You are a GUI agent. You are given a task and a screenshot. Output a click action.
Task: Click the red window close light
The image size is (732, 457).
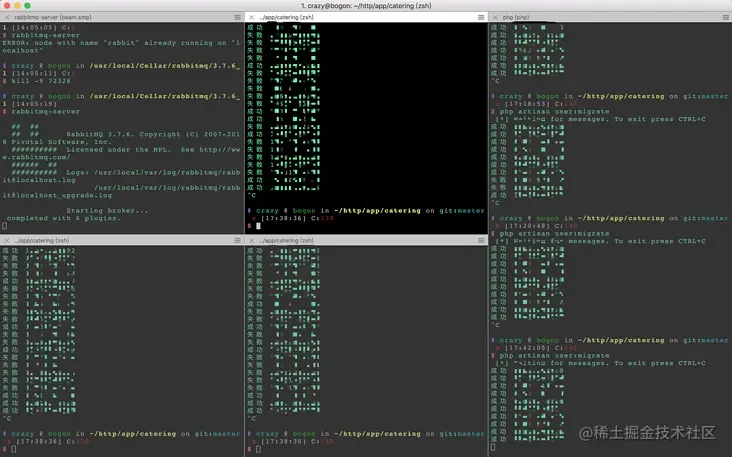click(7, 6)
